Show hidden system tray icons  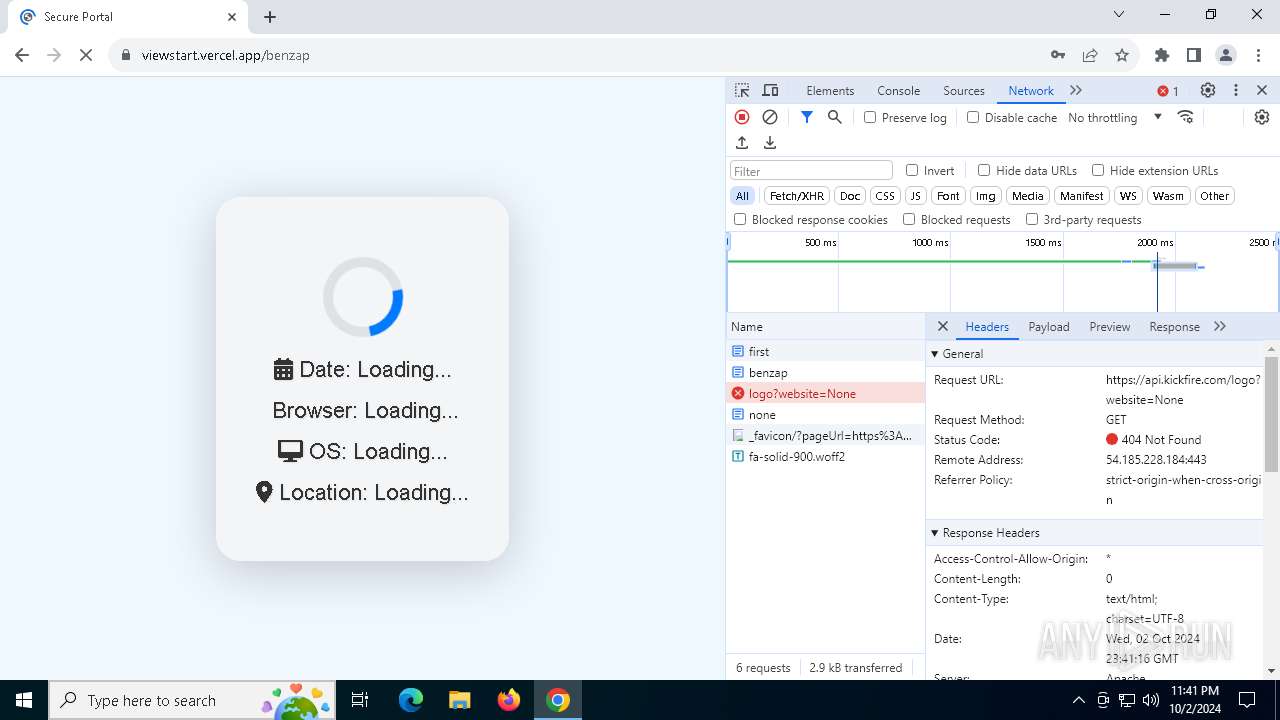click(1079, 700)
